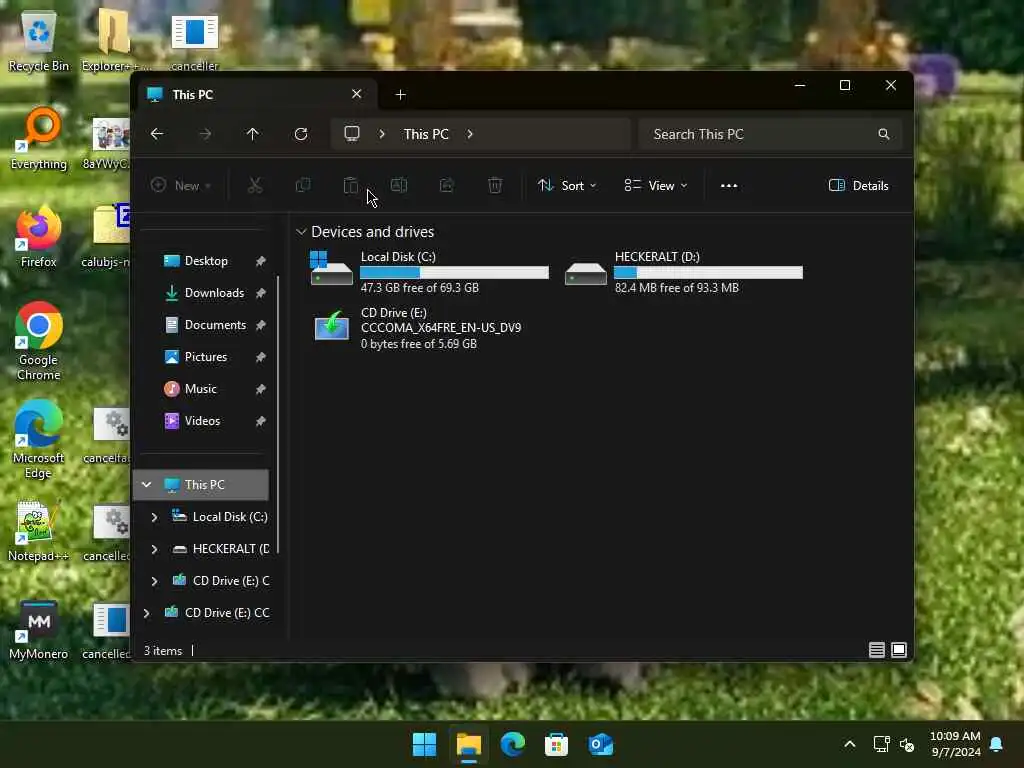This screenshot has height=768, width=1024.
Task: Unpin Pictures from Quick access
Action: click(x=261, y=357)
